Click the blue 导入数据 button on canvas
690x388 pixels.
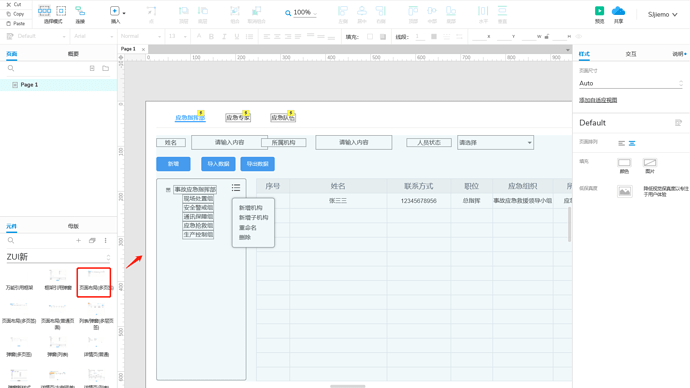pos(218,164)
